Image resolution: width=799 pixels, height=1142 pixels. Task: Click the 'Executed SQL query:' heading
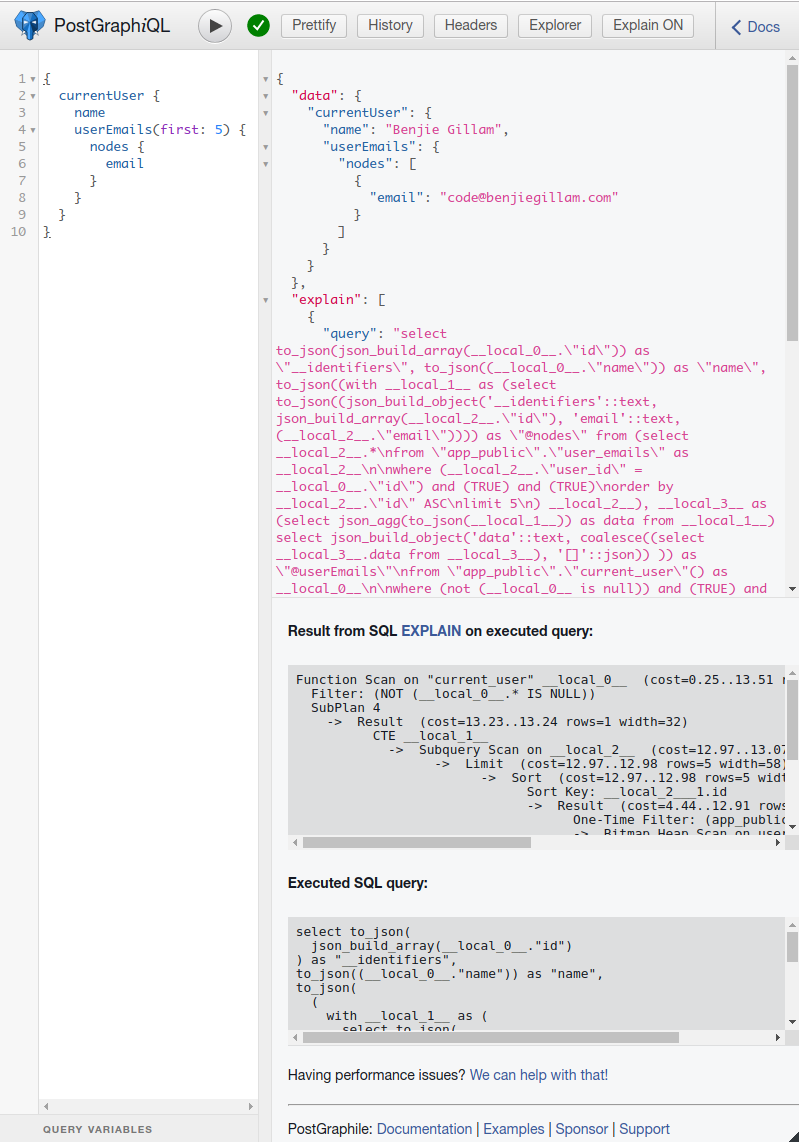tap(358, 883)
